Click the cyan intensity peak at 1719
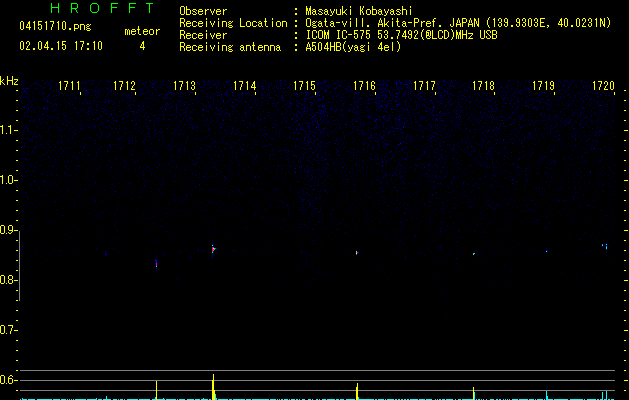The image size is (629, 400). tap(546, 395)
